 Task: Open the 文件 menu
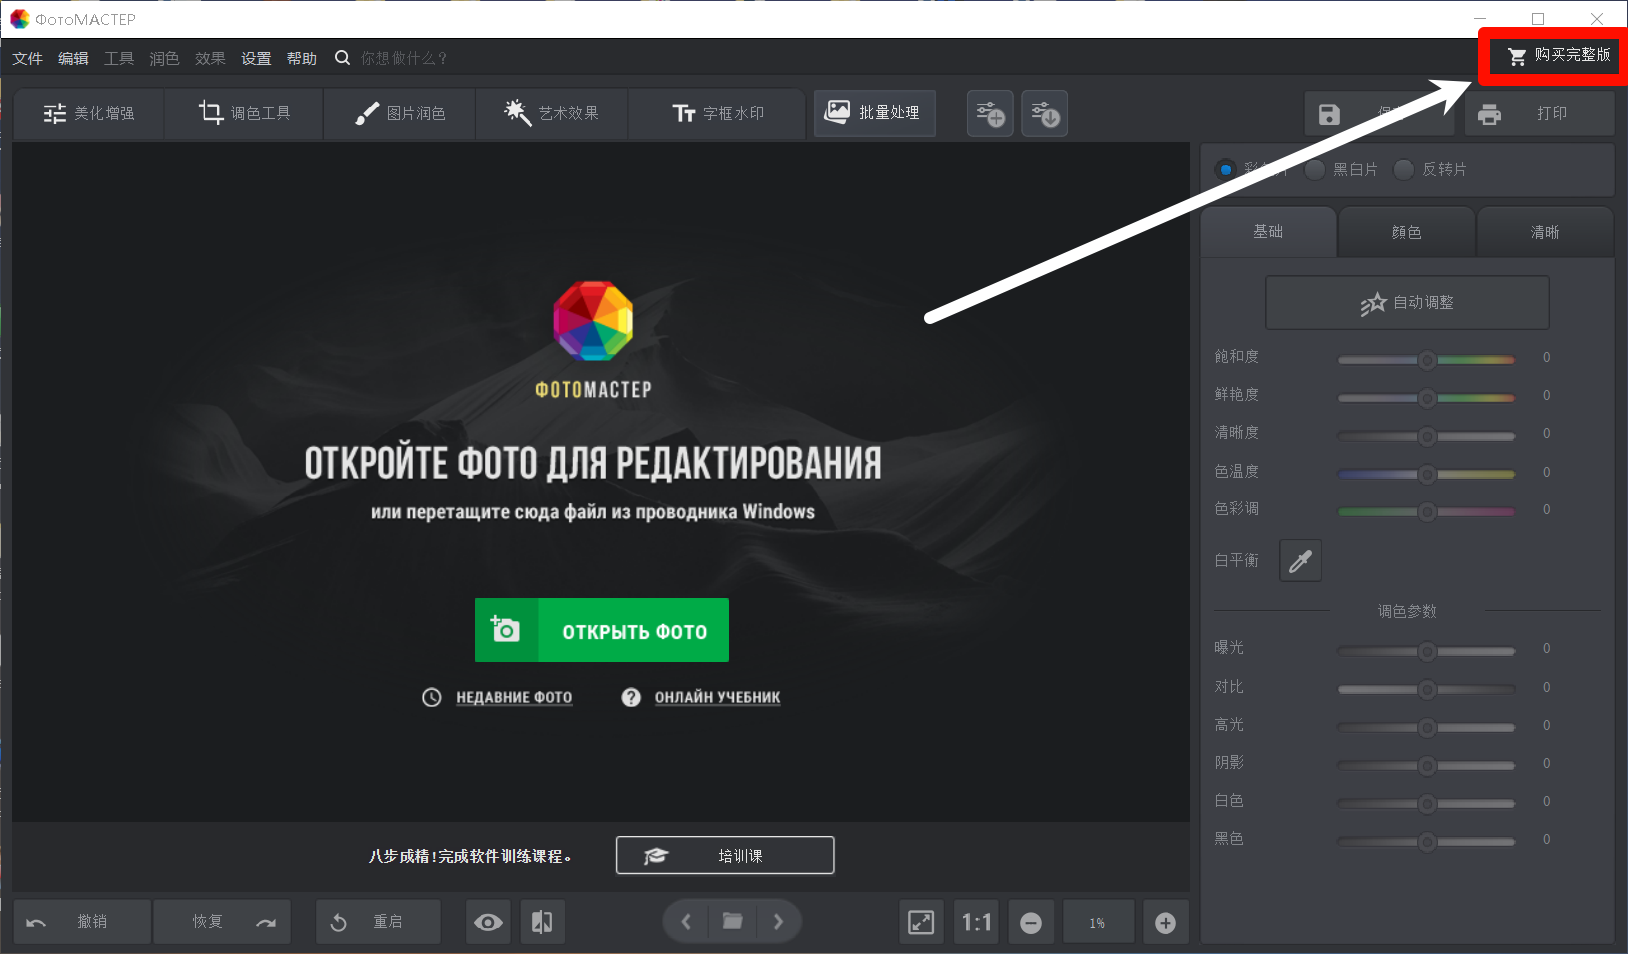point(27,58)
